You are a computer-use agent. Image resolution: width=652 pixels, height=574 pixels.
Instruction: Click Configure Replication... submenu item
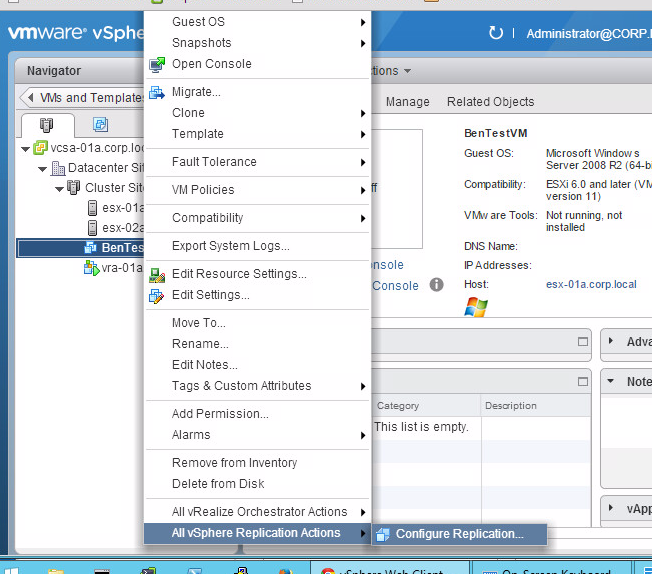pyautogui.click(x=459, y=534)
